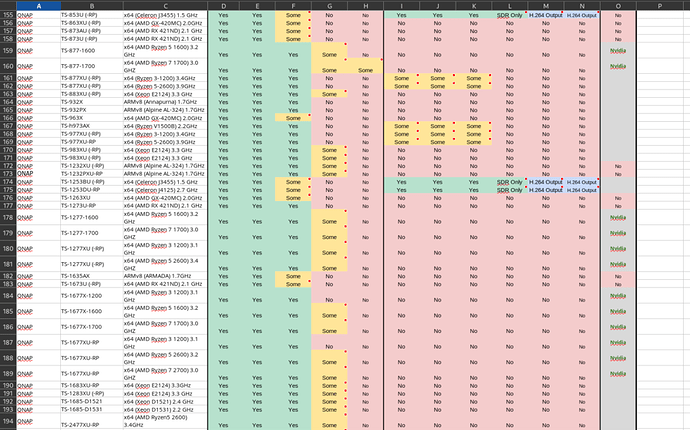The image size is (690, 430).
Task: Select row 178 header
Action: point(8,217)
